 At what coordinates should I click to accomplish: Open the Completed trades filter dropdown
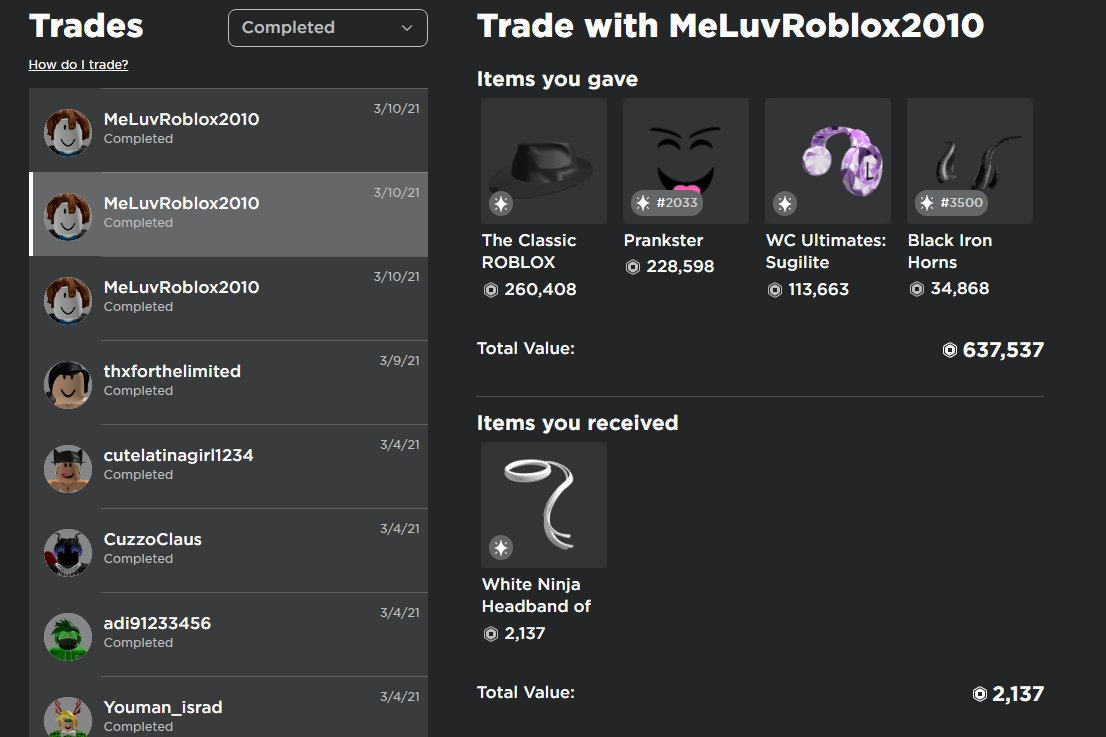[x=327, y=28]
